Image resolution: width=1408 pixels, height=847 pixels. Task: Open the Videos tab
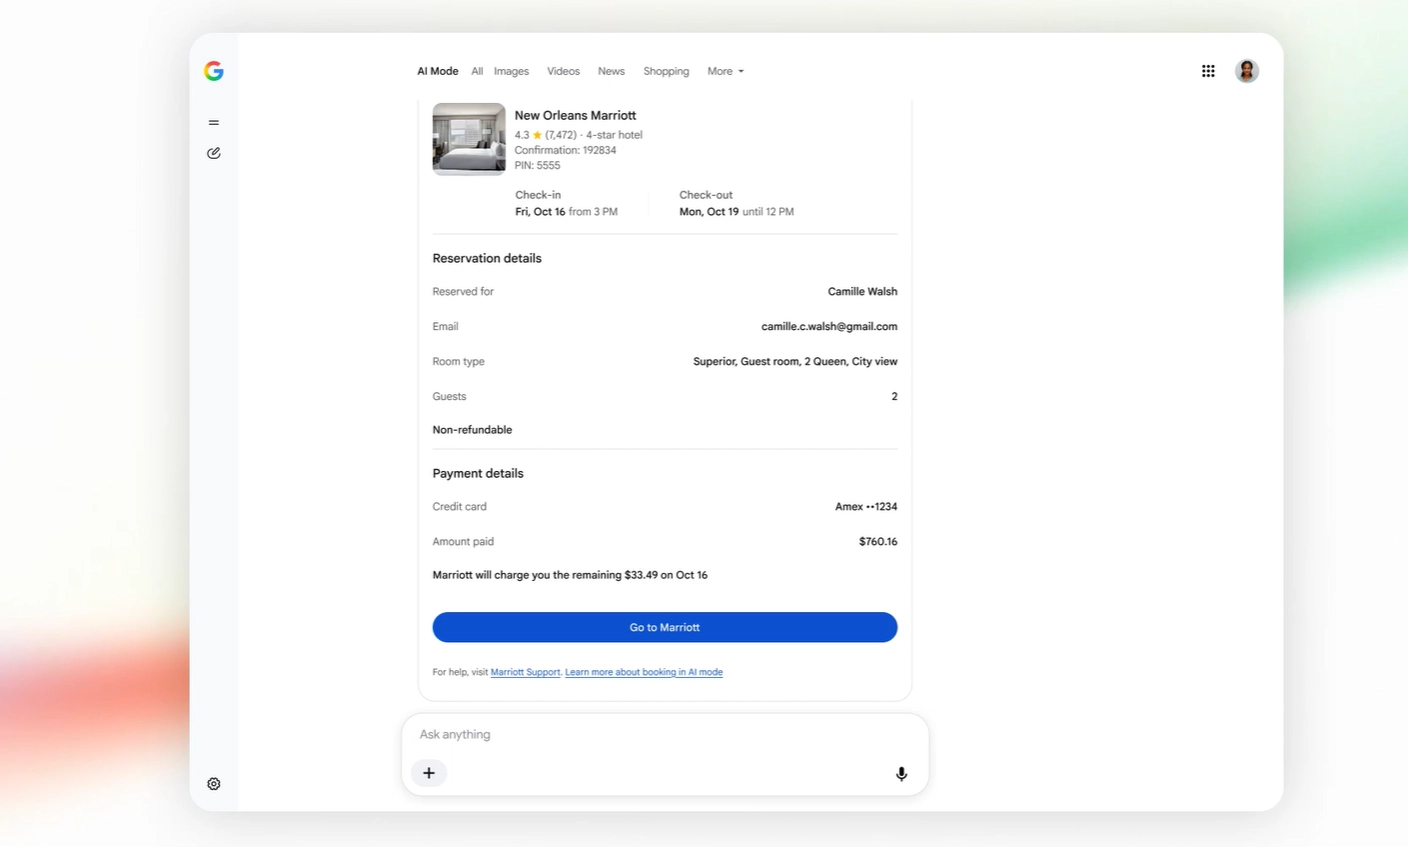(x=563, y=71)
